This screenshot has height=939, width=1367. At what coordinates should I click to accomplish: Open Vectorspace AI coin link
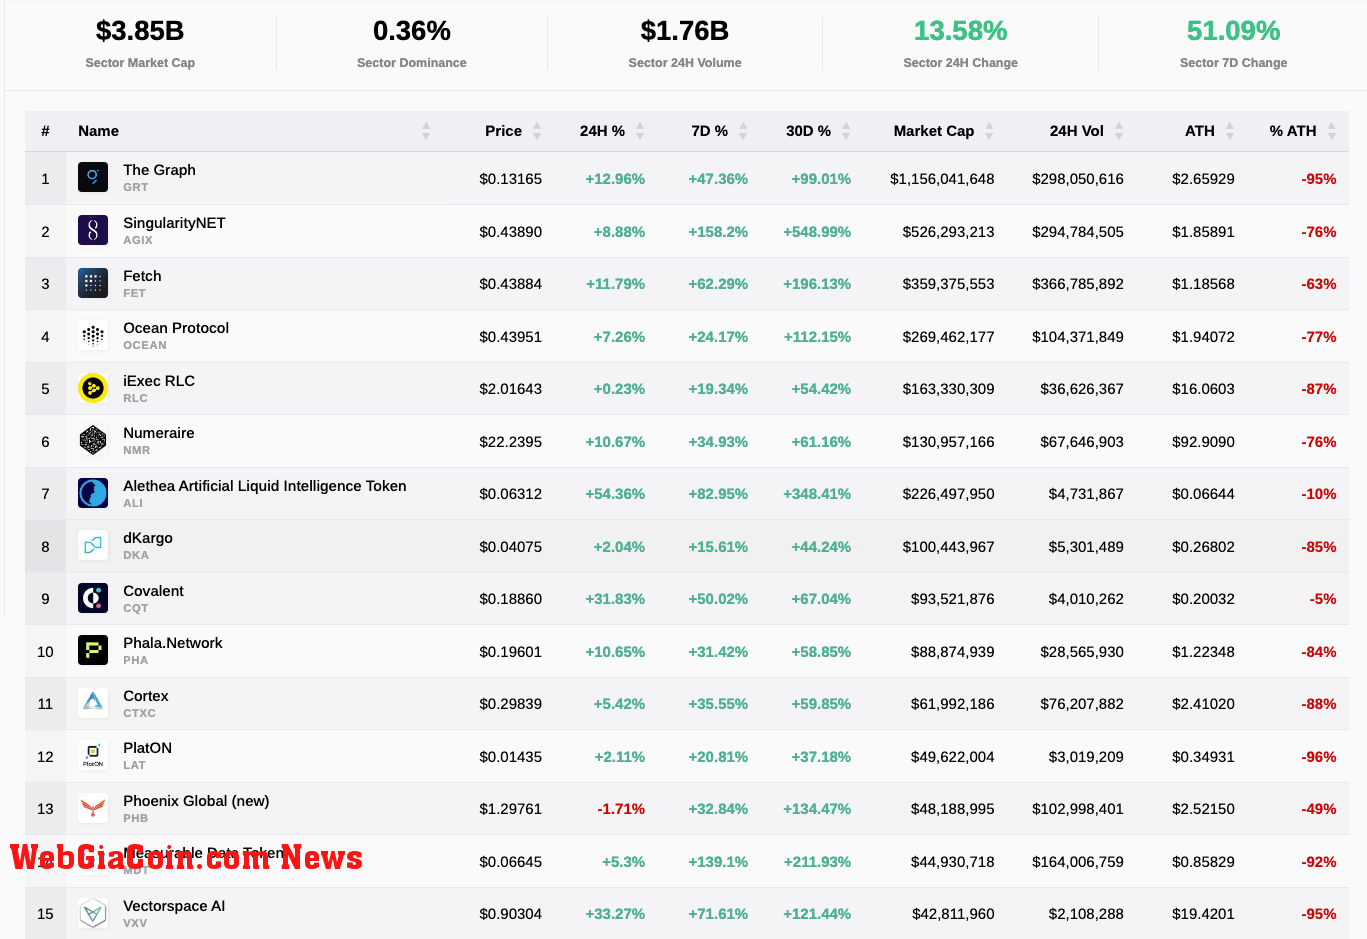[174, 906]
